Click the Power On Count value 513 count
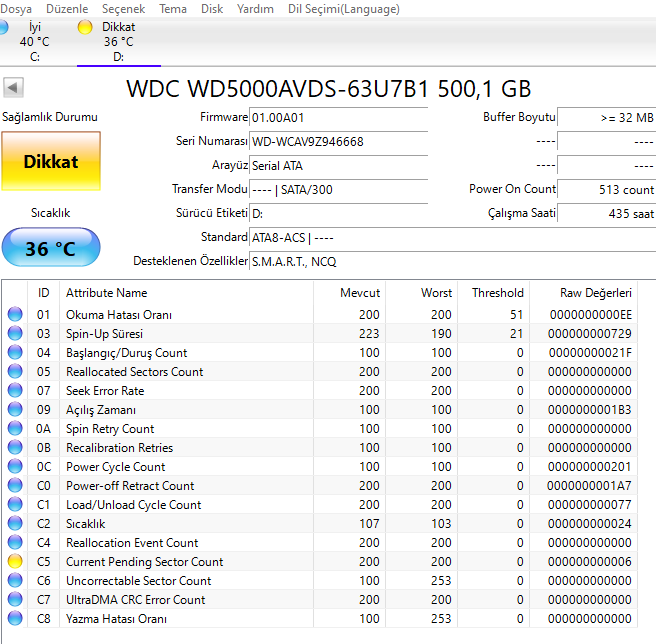The height and width of the screenshot is (644, 656). (x=607, y=190)
